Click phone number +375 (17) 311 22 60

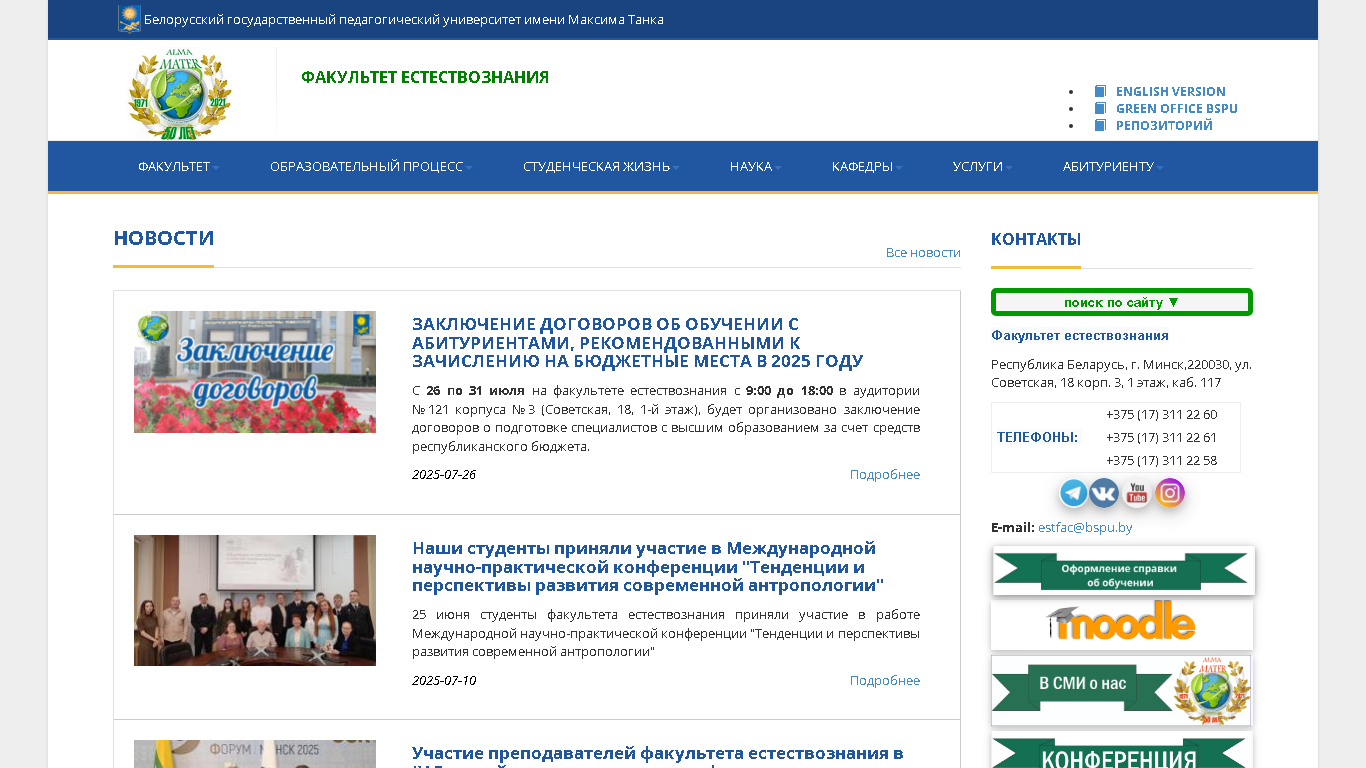coord(1162,415)
